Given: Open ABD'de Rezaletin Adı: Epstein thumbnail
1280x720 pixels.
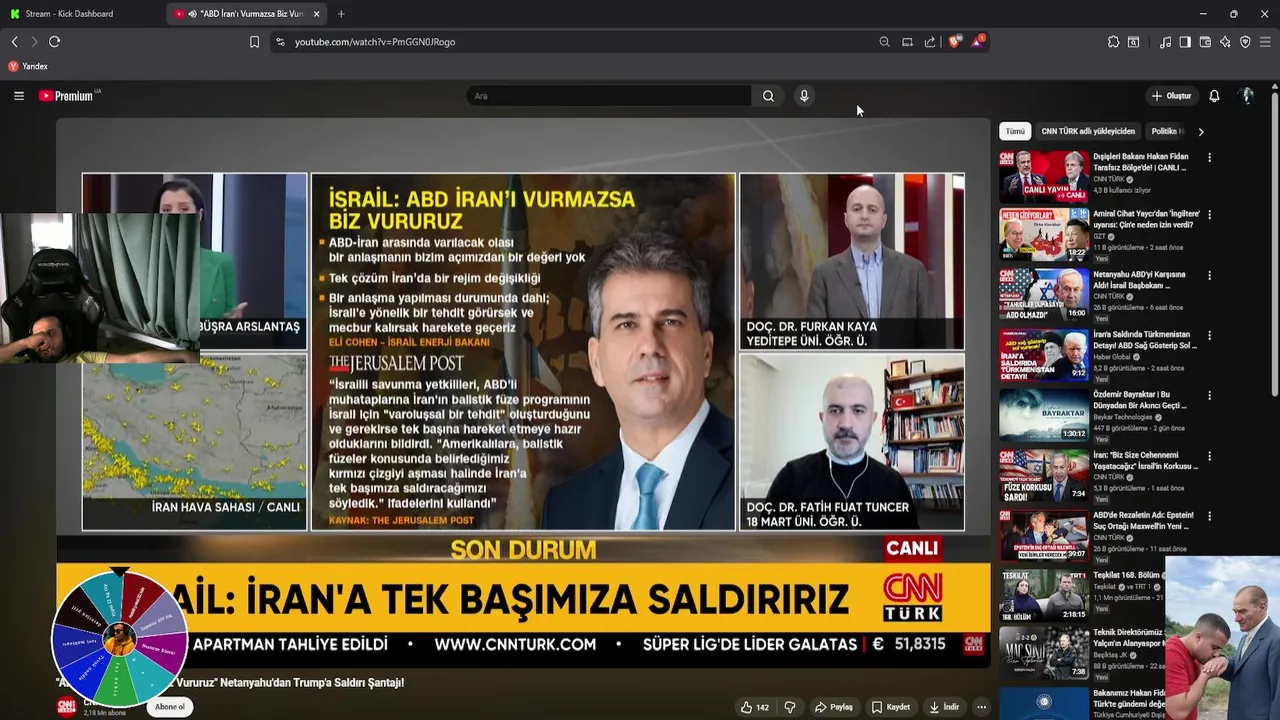Looking at the screenshot, I should click(1044, 536).
